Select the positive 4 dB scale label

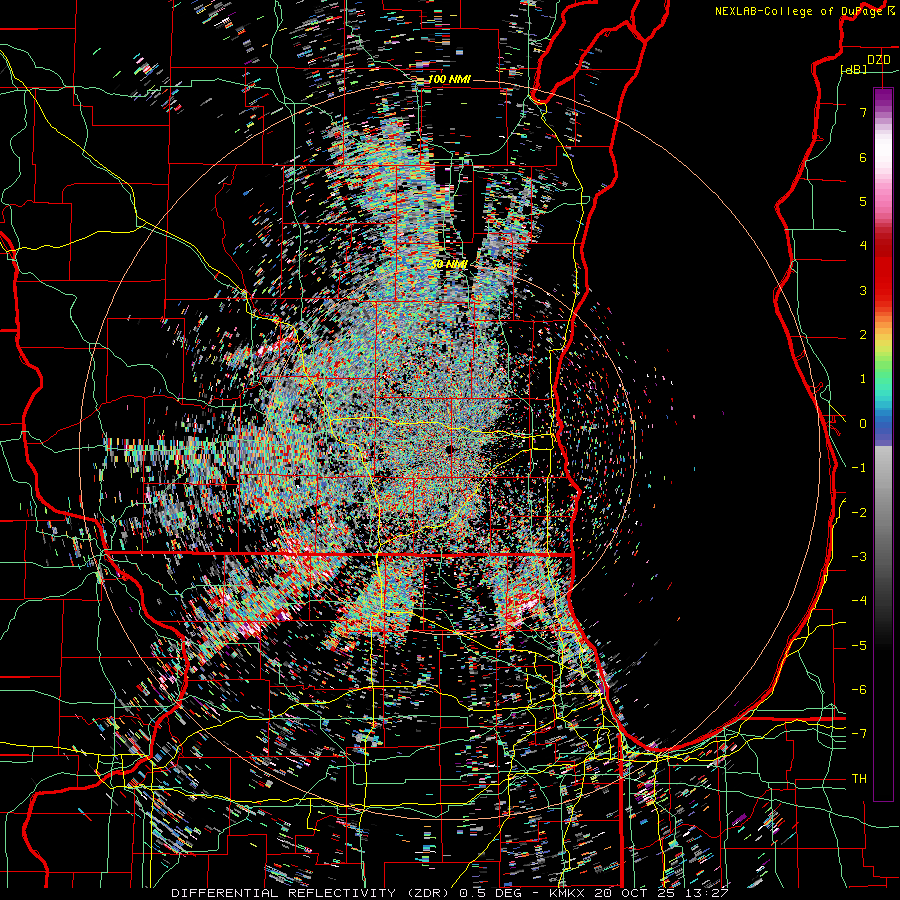(x=863, y=246)
